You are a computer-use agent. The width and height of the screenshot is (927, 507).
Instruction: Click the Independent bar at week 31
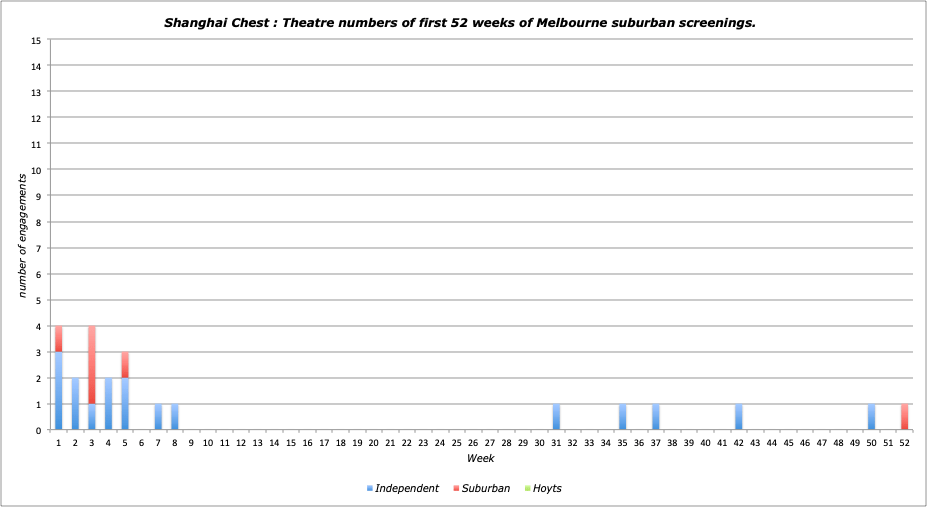[556, 417]
